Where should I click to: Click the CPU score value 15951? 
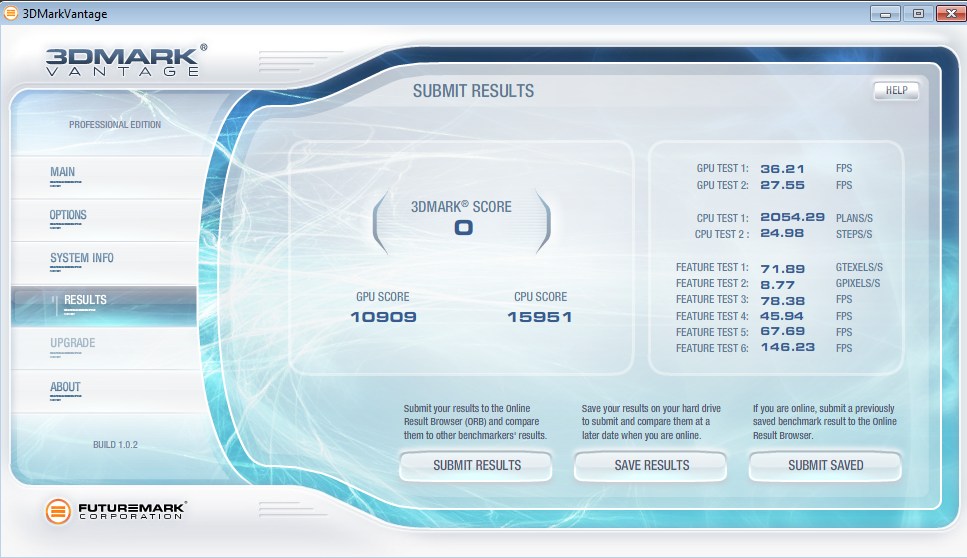point(540,317)
